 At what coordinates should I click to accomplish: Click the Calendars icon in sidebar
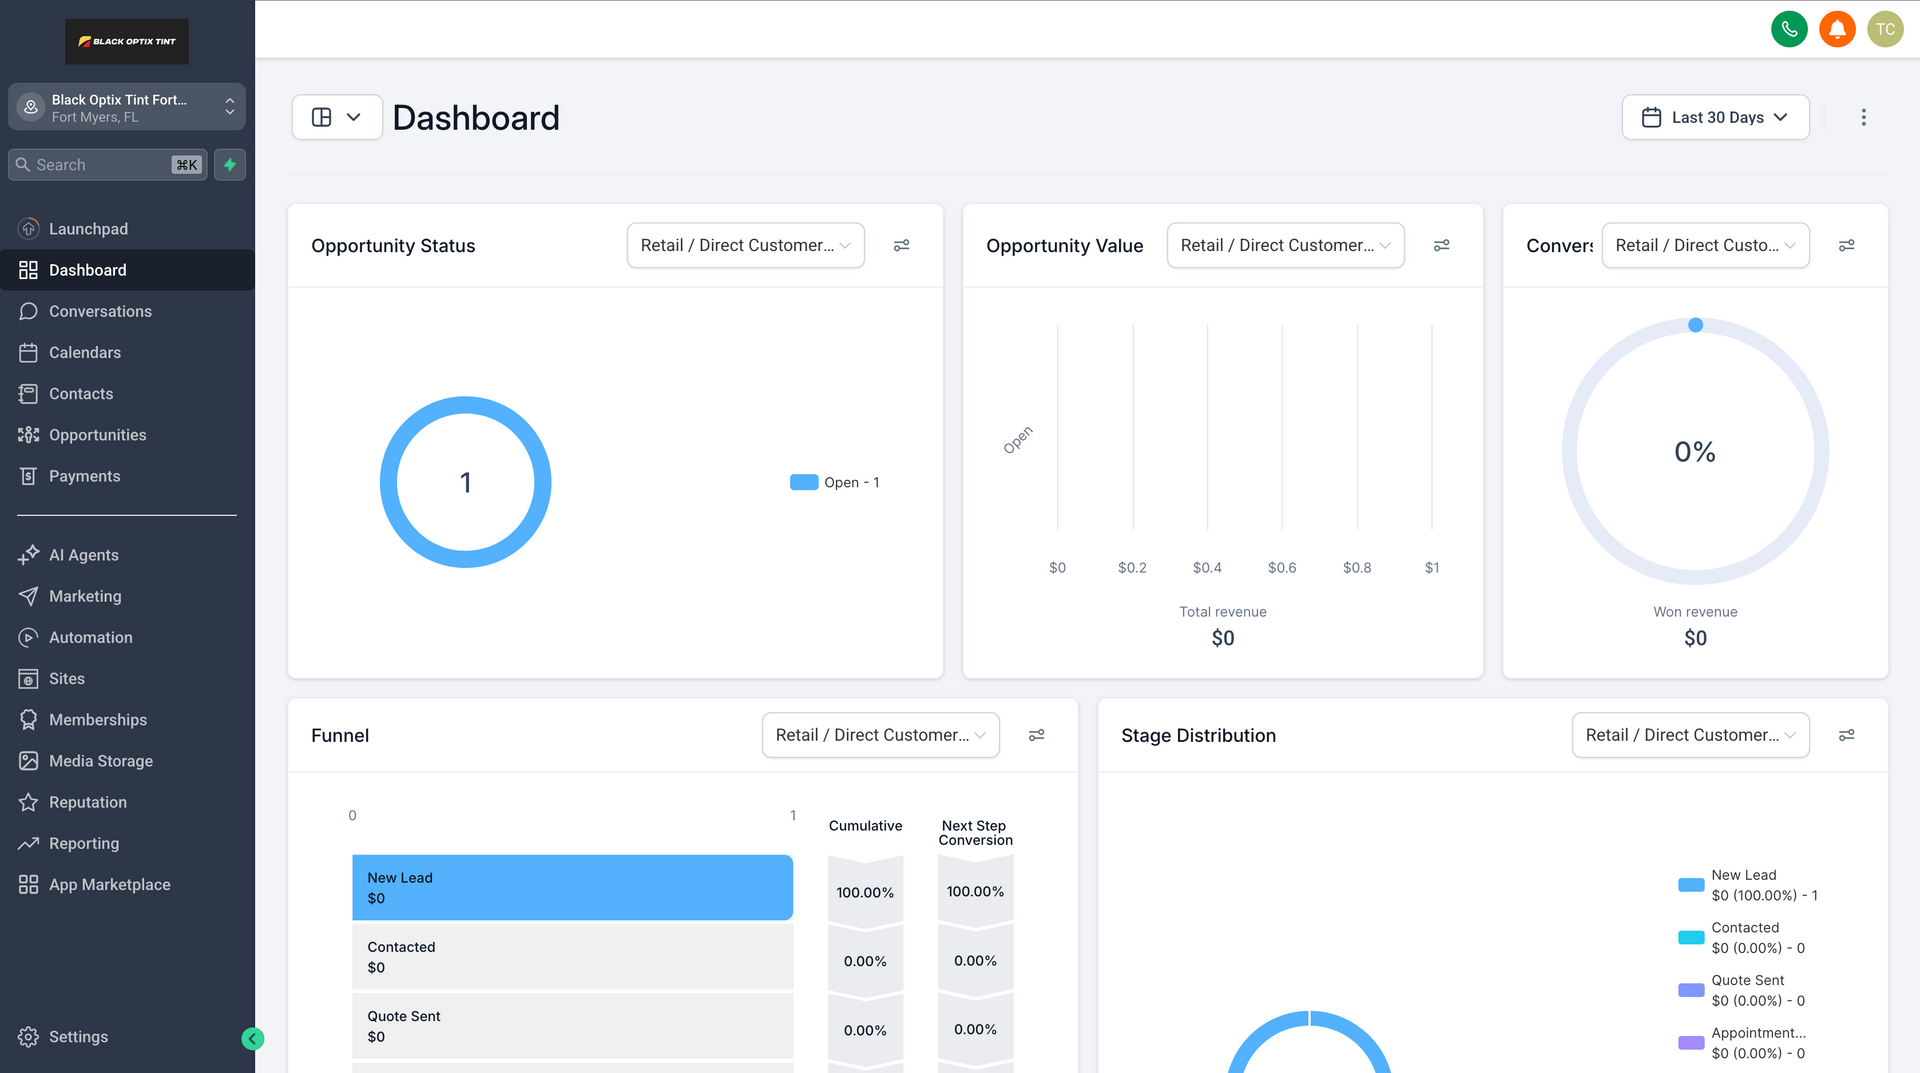(x=28, y=353)
